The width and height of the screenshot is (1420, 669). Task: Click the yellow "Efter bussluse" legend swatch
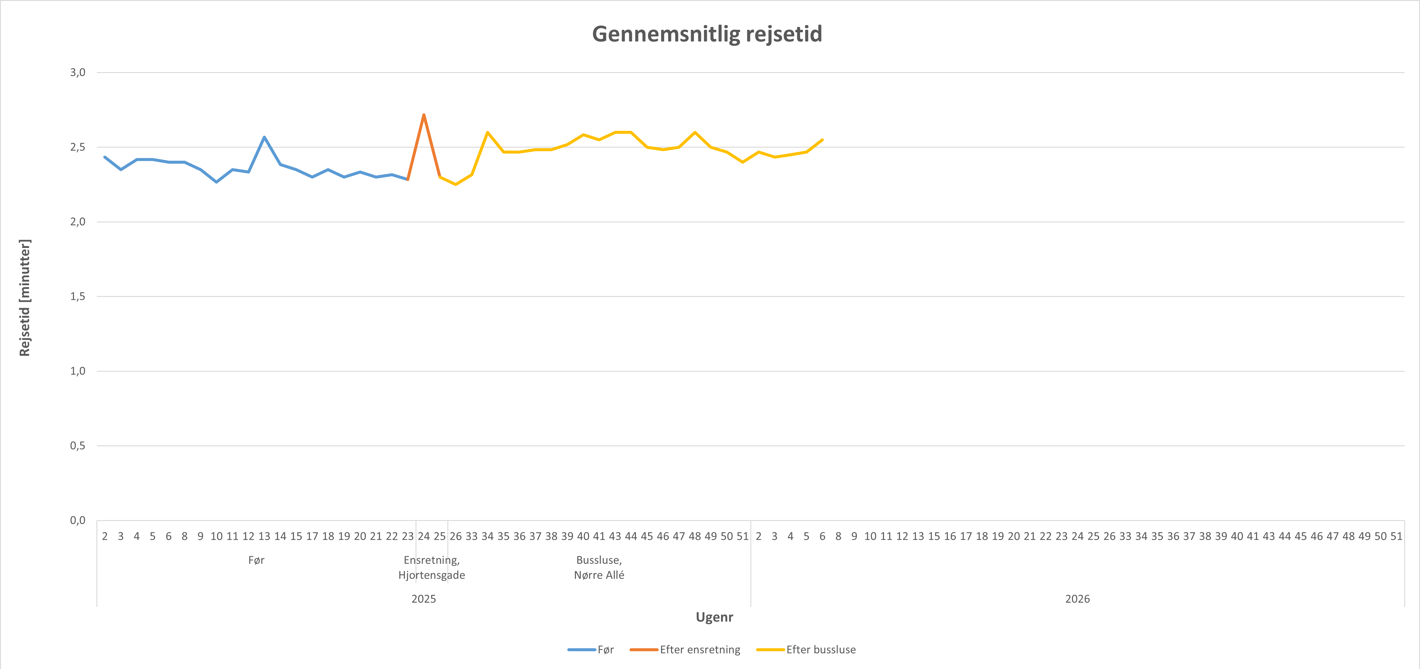[x=770, y=650]
